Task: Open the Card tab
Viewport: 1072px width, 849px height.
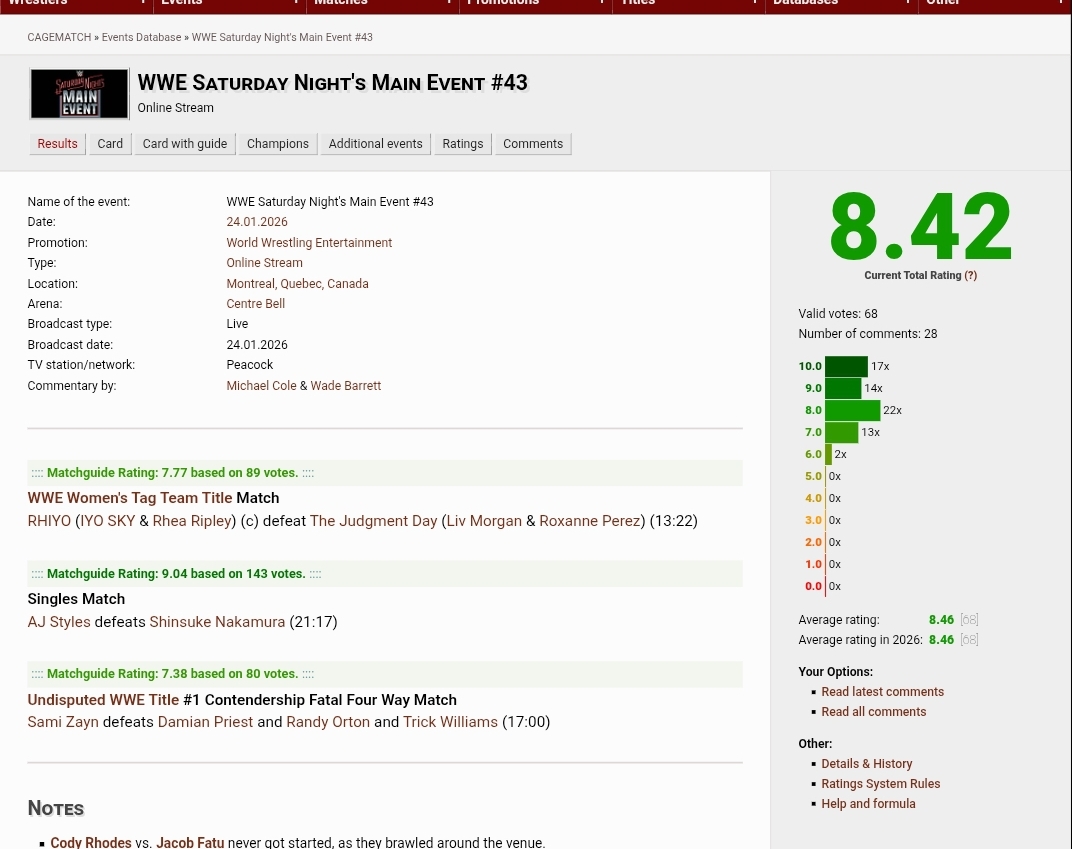Action: [x=110, y=144]
